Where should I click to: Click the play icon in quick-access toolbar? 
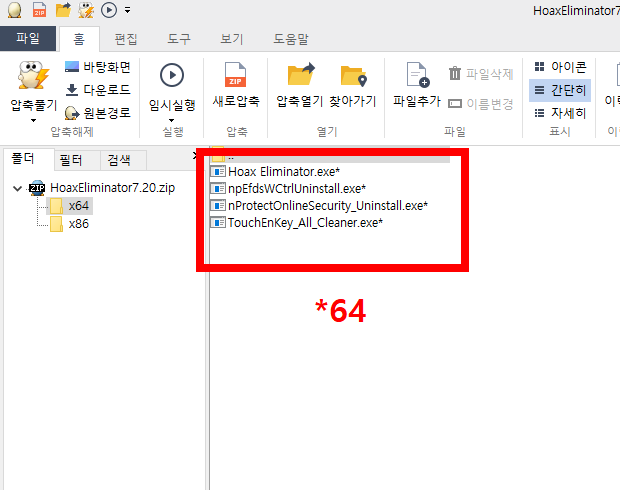click(109, 10)
